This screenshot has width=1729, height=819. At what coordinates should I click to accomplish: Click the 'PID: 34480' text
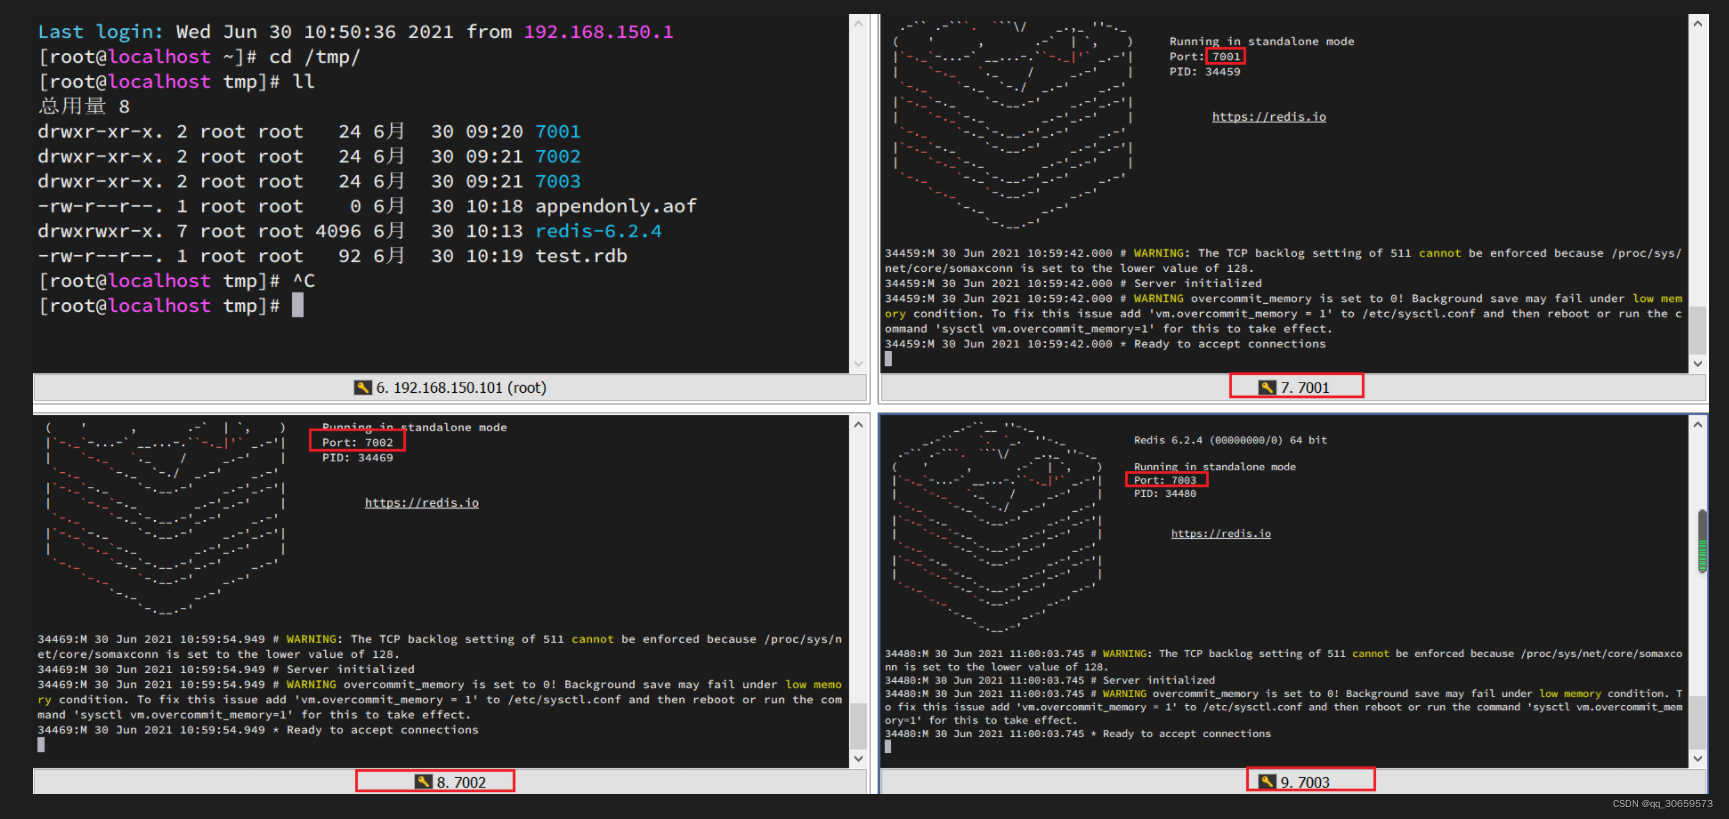click(x=1165, y=494)
